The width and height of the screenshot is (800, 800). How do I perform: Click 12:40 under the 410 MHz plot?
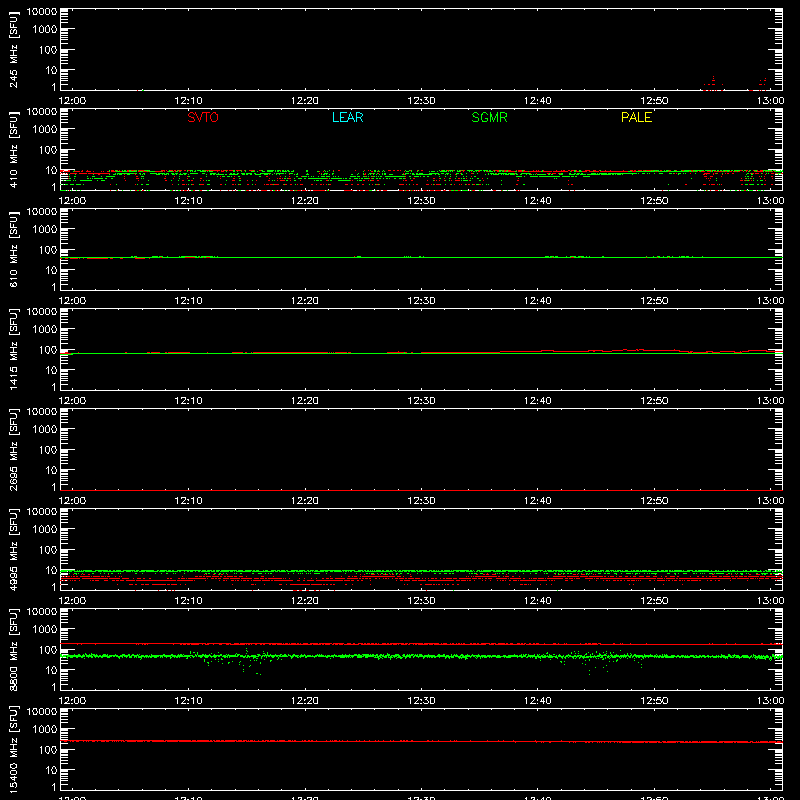pos(538,201)
